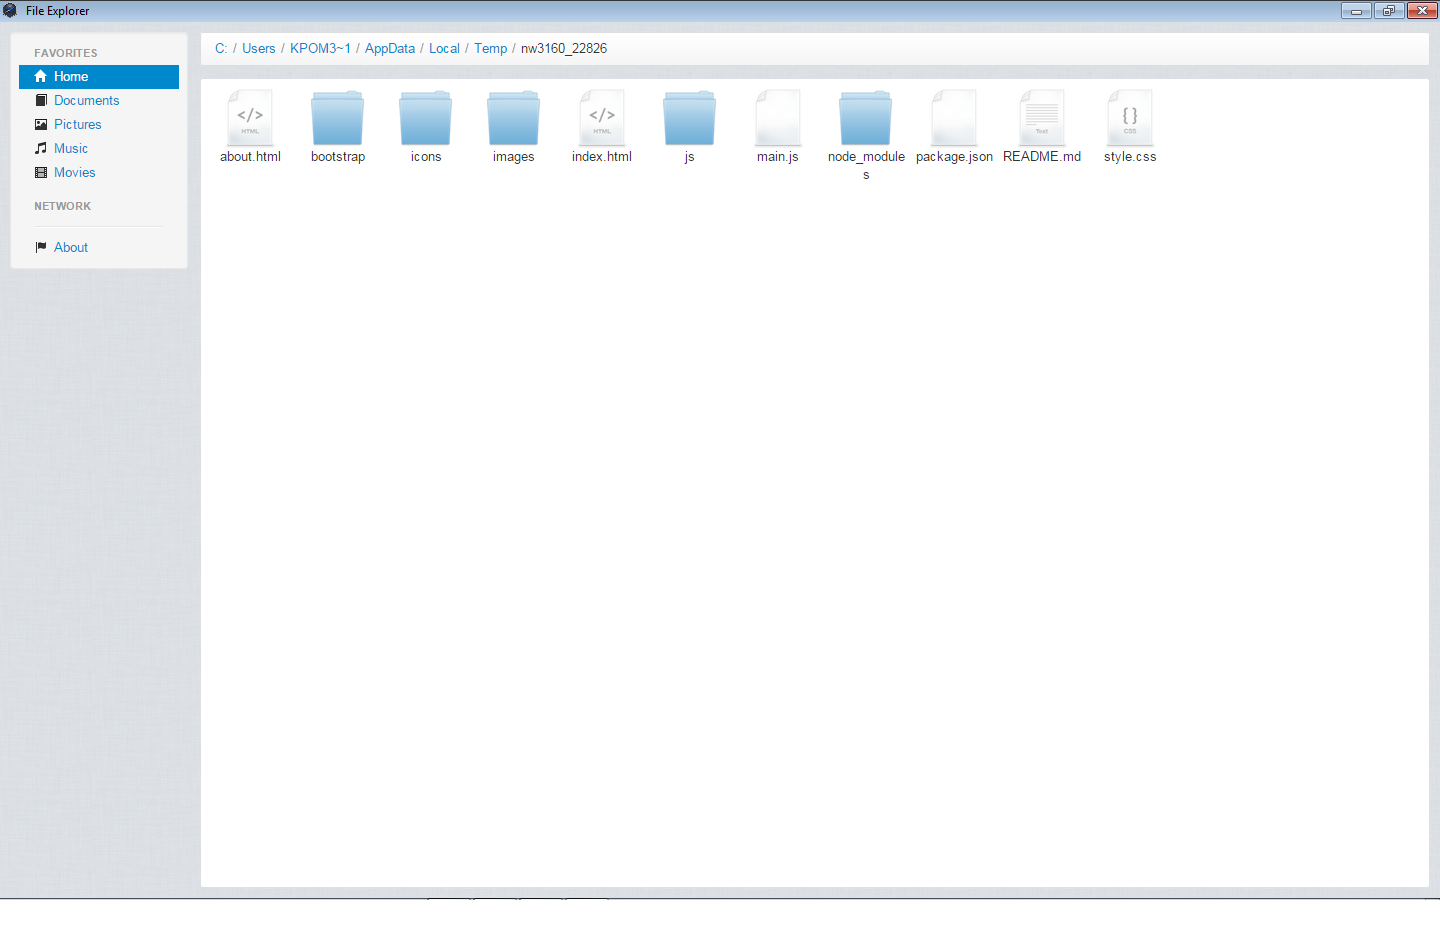The width and height of the screenshot is (1440, 938).
Task: Select the README.md text file
Action: coord(1042,119)
